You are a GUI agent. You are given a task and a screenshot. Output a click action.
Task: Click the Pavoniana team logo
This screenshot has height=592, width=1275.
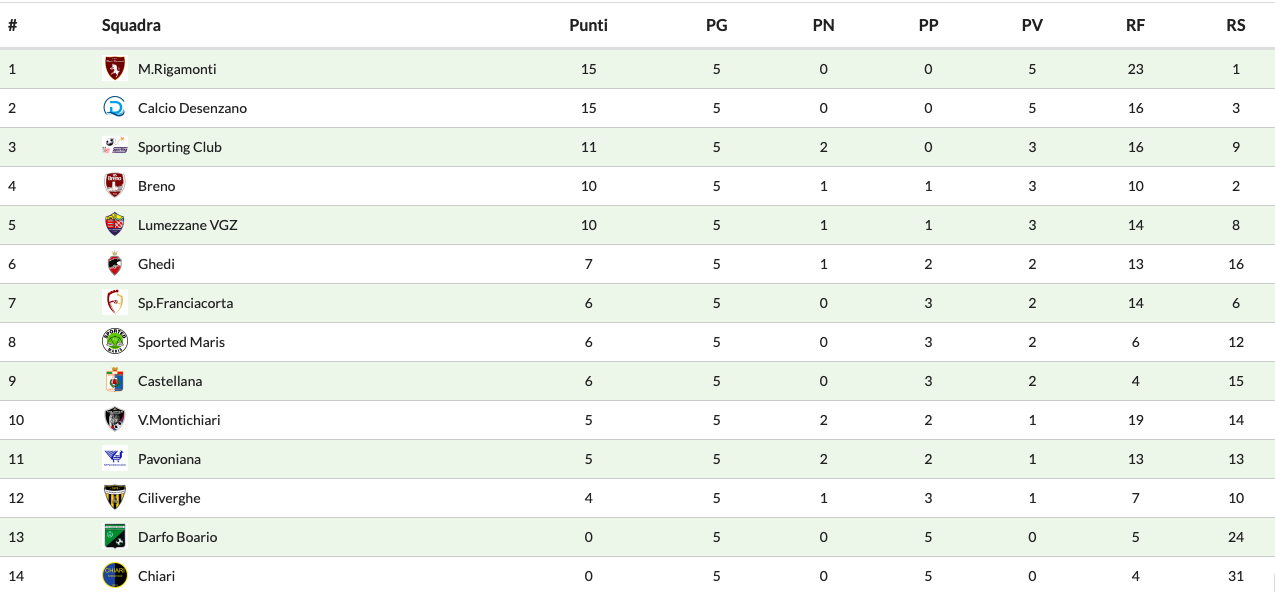coord(115,459)
